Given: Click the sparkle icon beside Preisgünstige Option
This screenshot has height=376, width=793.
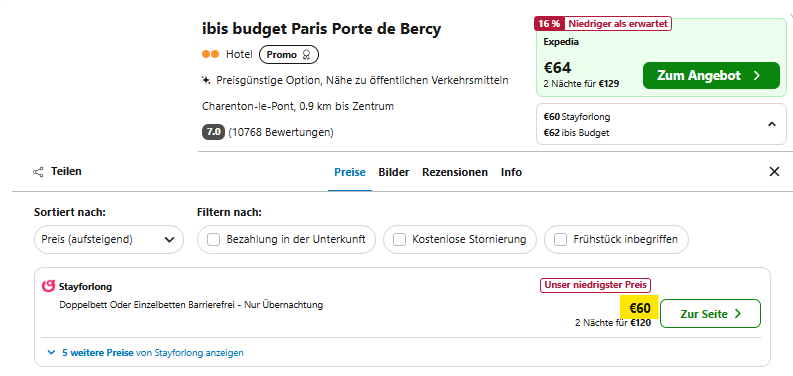Looking at the screenshot, I should click(206, 80).
